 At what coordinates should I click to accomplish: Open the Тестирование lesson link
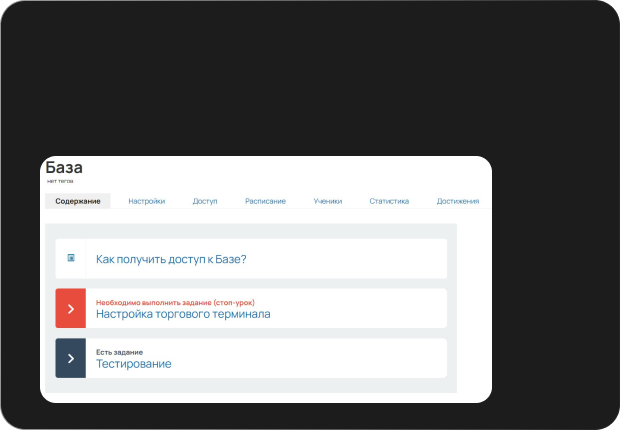pyautogui.click(x=134, y=364)
